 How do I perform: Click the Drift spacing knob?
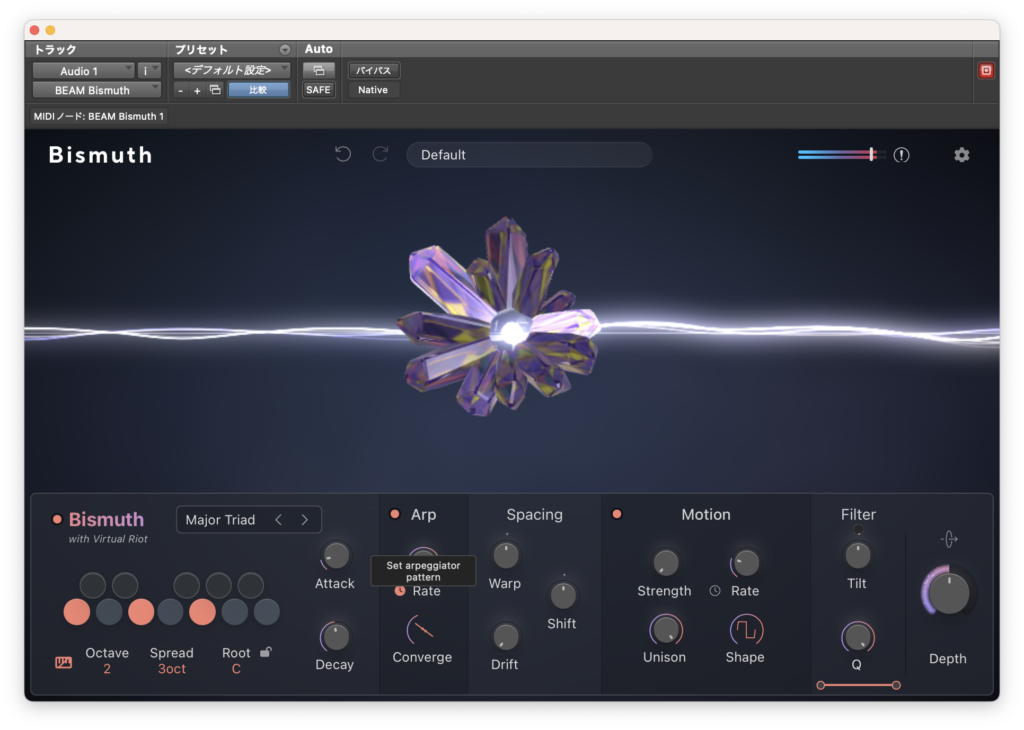coord(505,637)
